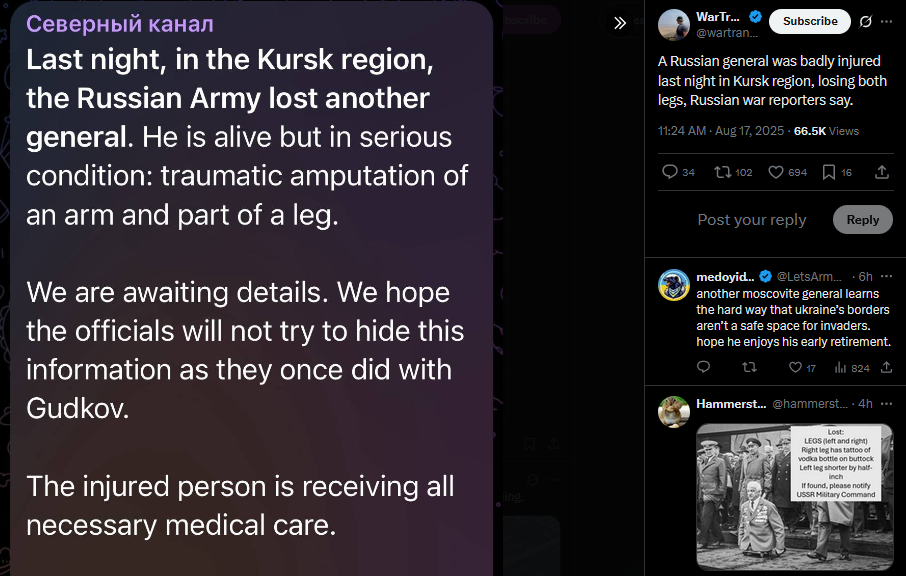Repost medoyid's comment
Image resolution: width=906 pixels, height=576 pixels.
click(x=749, y=367)
